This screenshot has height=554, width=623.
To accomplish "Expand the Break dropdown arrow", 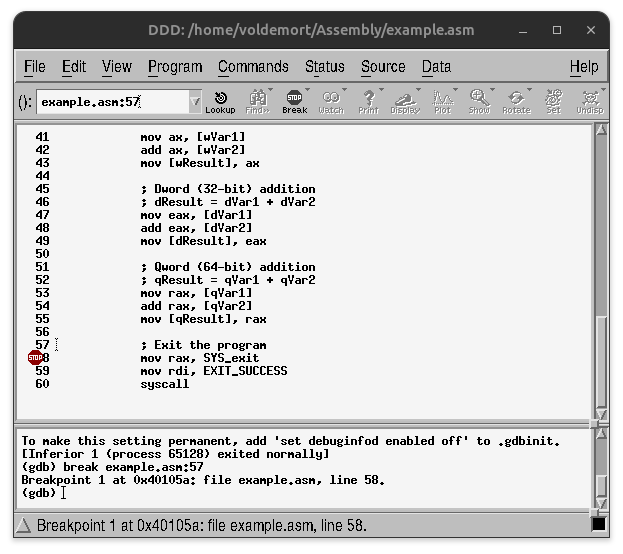I will 307,89.
